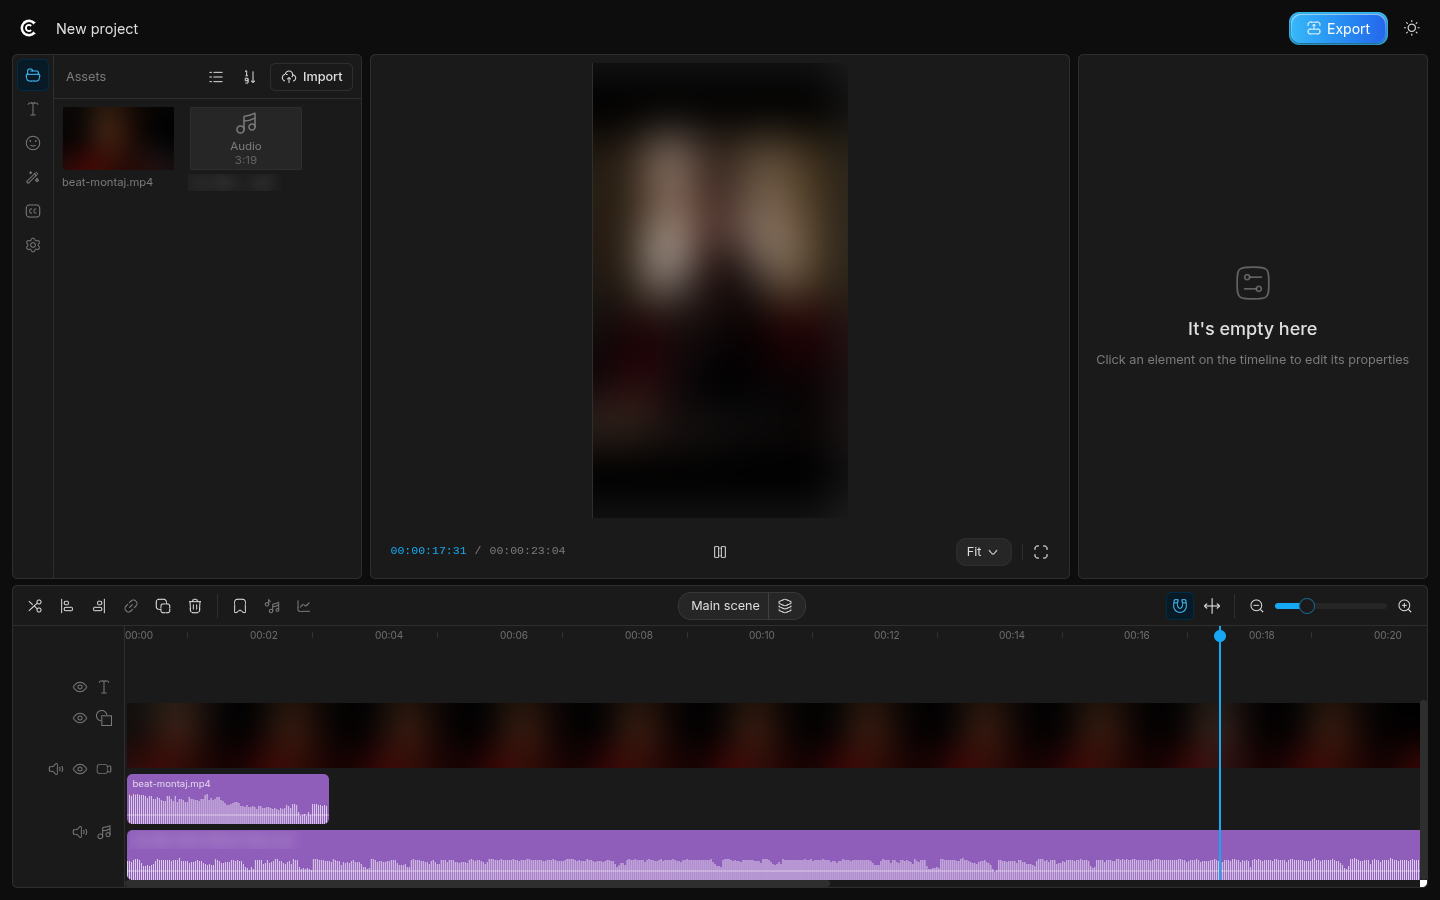Mute the video track audio

coord(56,769)
